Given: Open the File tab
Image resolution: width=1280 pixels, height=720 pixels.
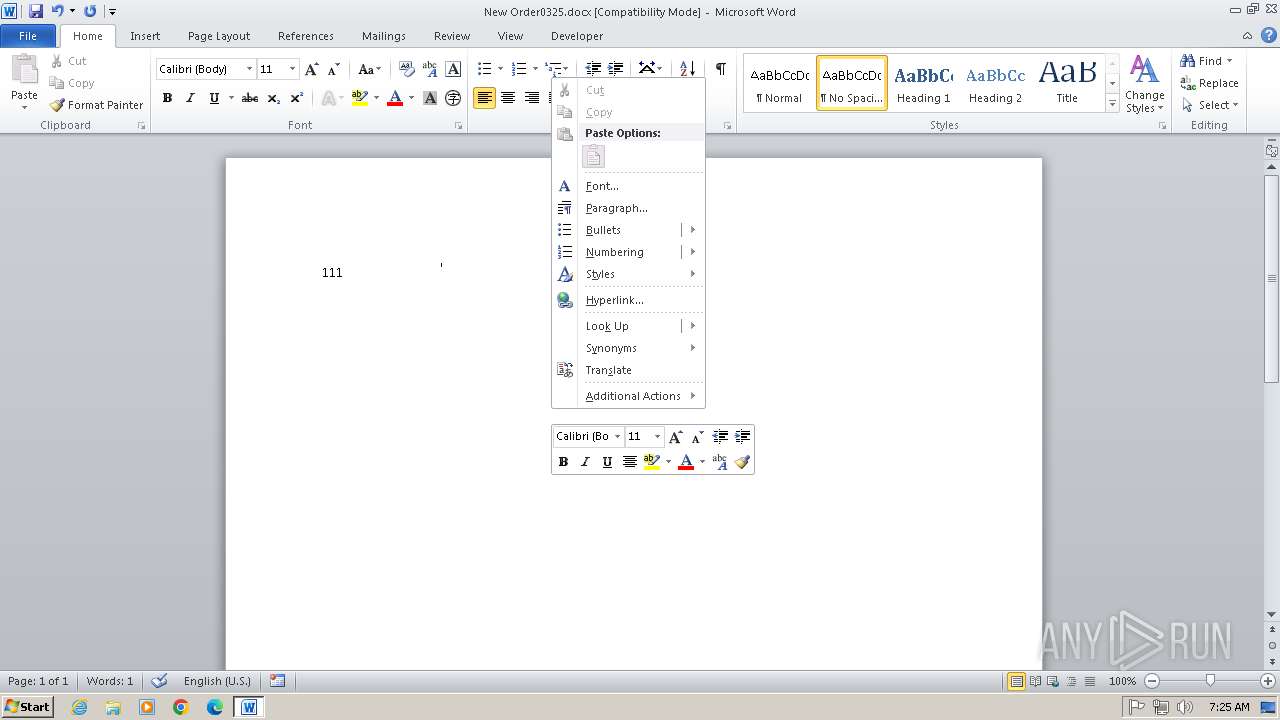Looking at the screenshot, I should click(28, 36).
